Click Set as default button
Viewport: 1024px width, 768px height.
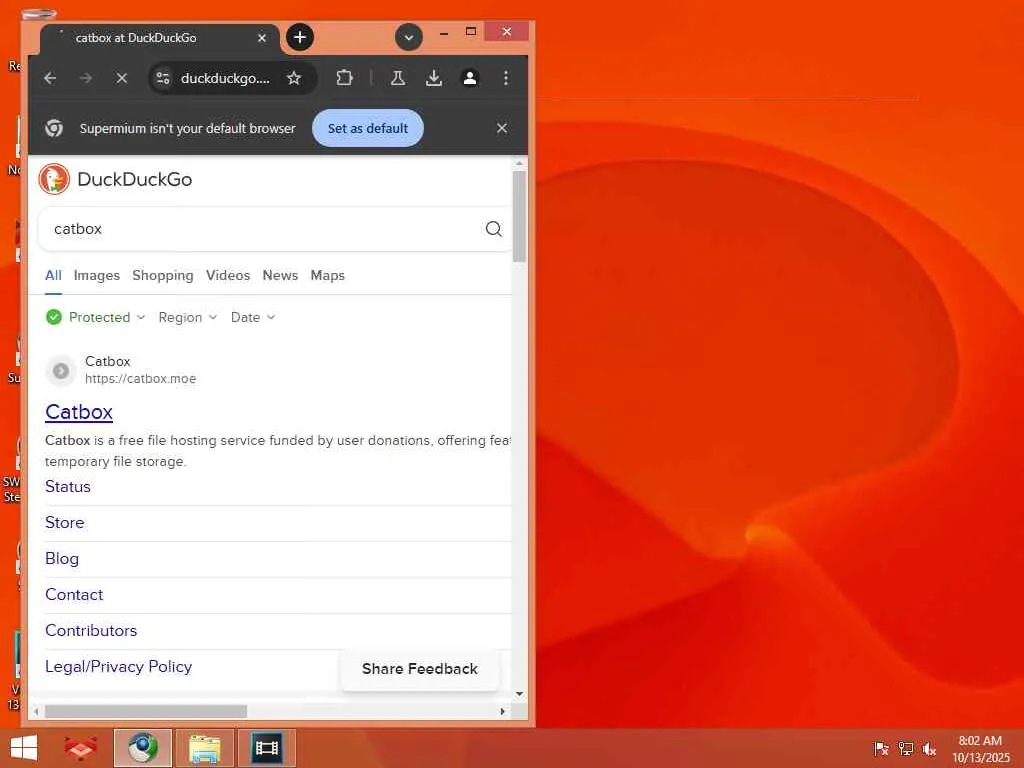[x=368, y=128]
